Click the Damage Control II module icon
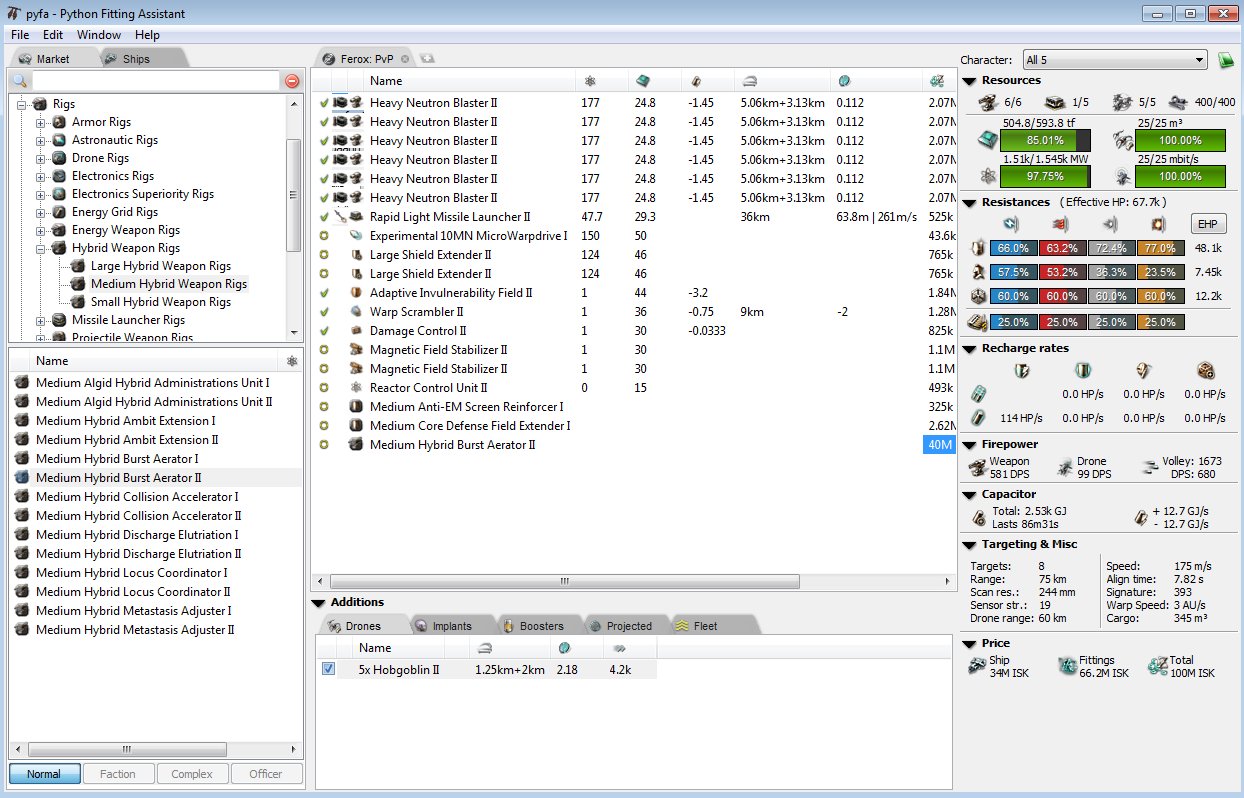 tap(357, 331)
